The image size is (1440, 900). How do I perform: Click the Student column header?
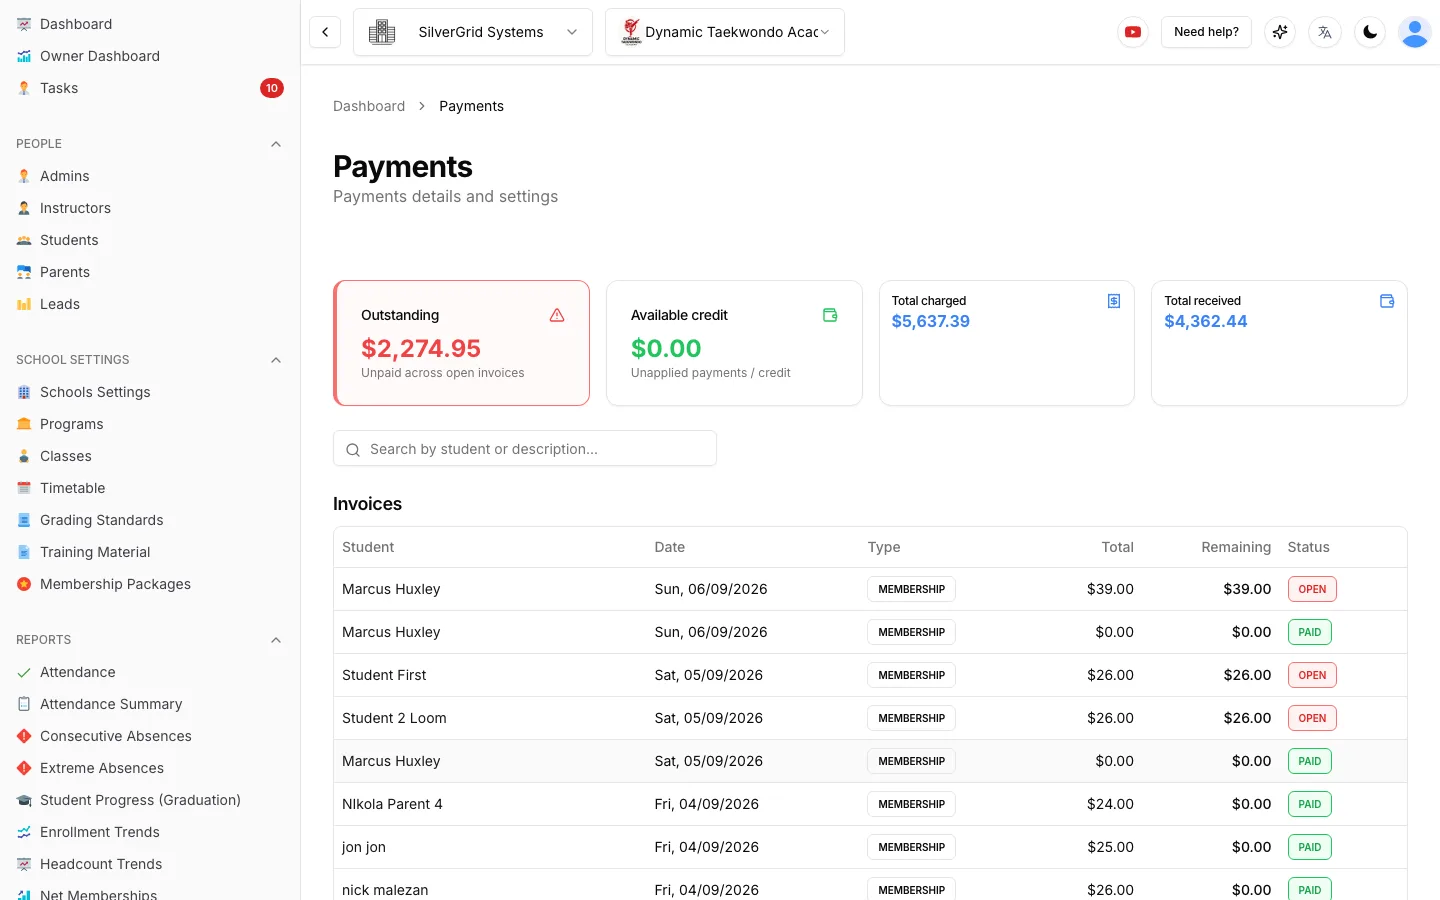coord(368,547)
